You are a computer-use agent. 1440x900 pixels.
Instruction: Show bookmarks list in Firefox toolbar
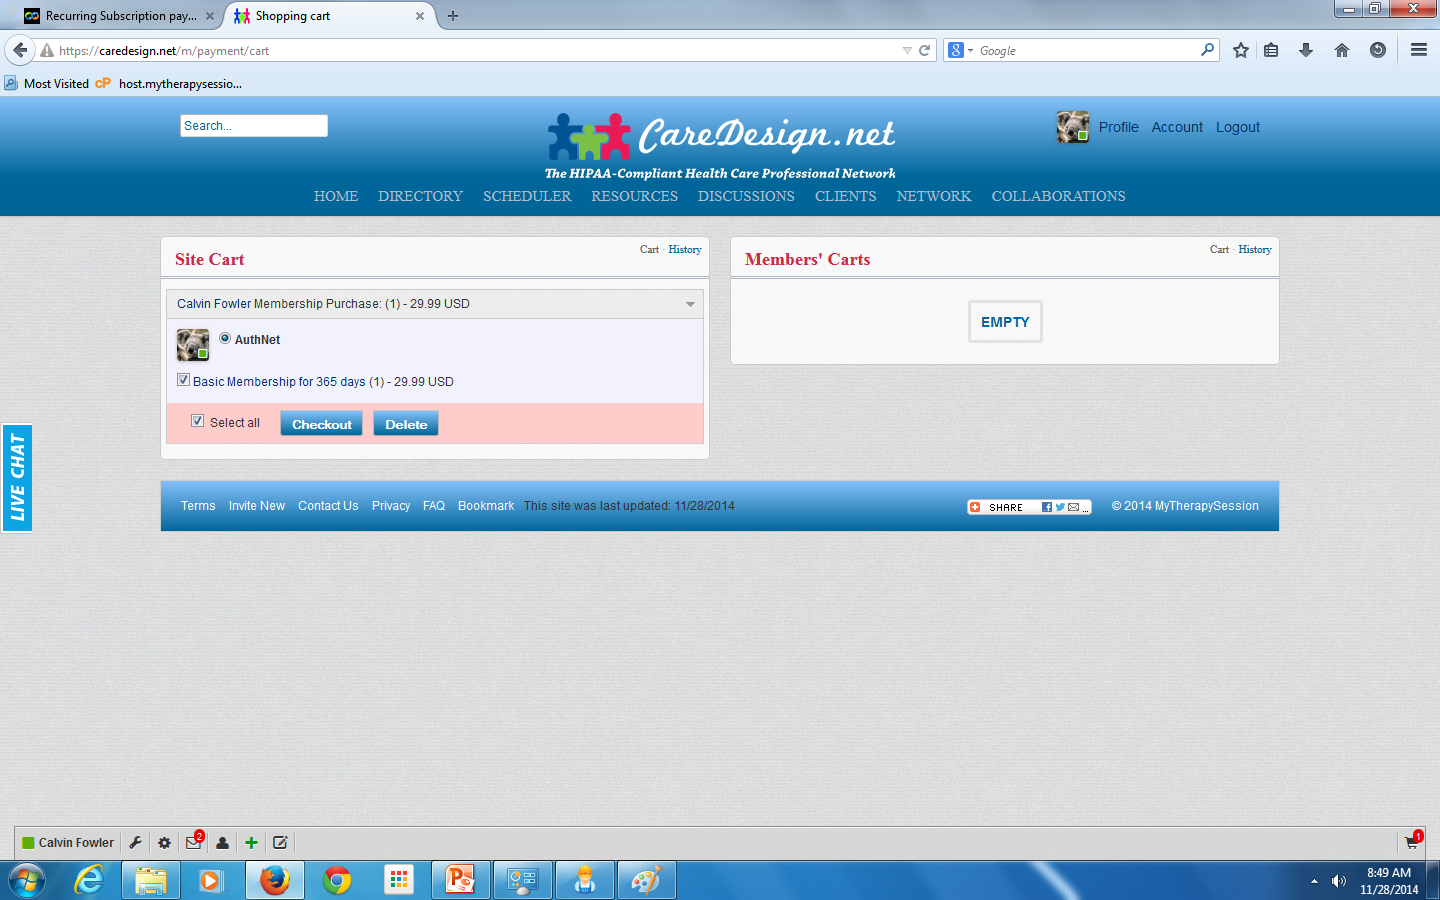pyautogui.click(x=1271, y=50)
